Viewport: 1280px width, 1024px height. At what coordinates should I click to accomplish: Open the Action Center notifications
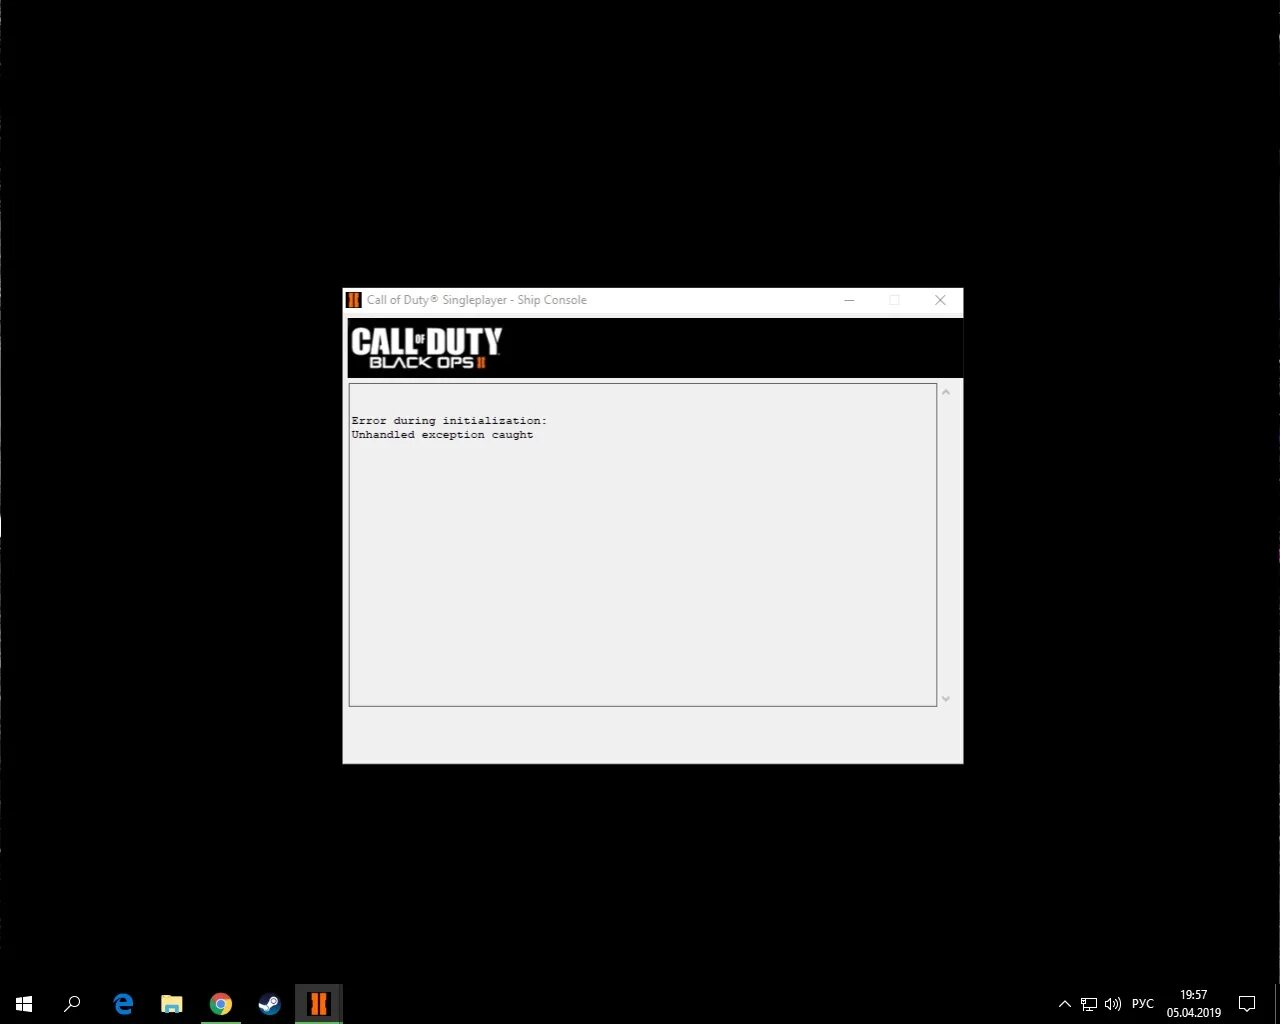tap(1247, 1004)
